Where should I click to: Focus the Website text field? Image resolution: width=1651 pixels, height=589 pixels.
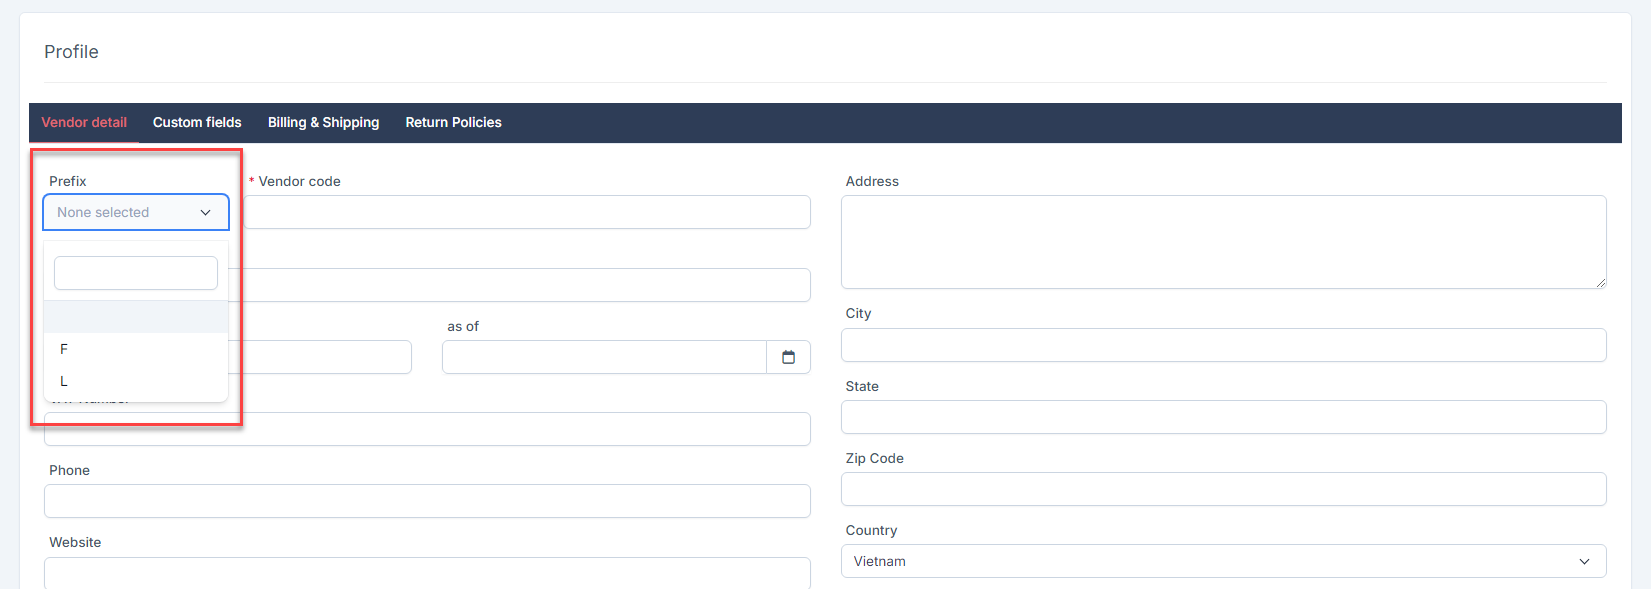click(427, 572)
